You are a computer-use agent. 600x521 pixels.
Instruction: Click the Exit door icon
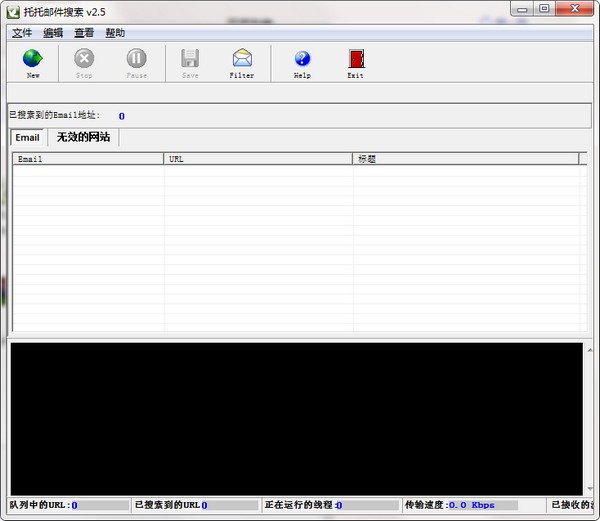click(355, 59)
